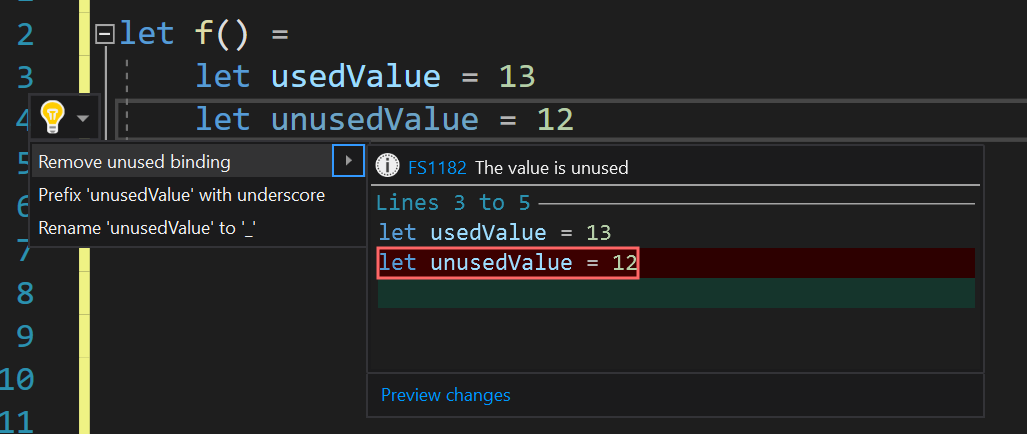Click the function name f in the editor
The height and width of the screenshot is (434, 1027).
204,34
